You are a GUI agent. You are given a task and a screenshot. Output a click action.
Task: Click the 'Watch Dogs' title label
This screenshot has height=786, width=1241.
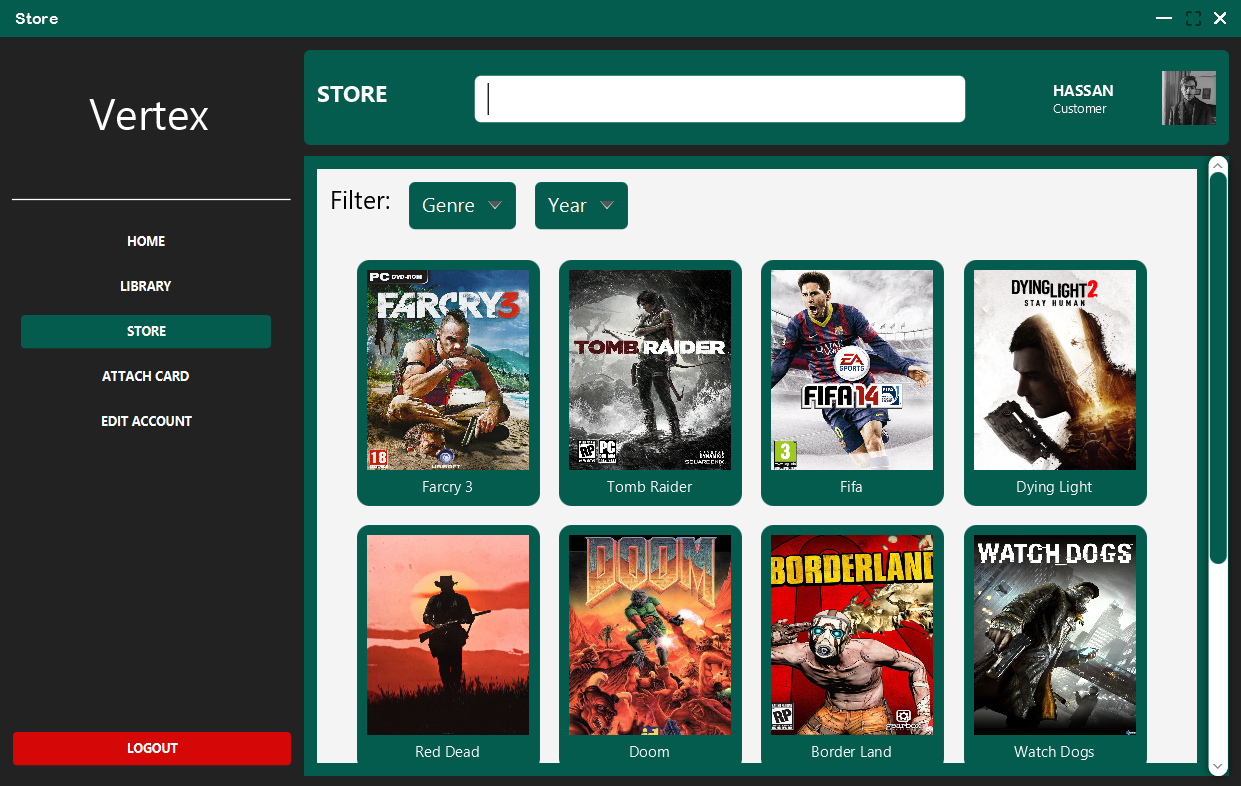pyautogui.click(x=1054, y=752)
